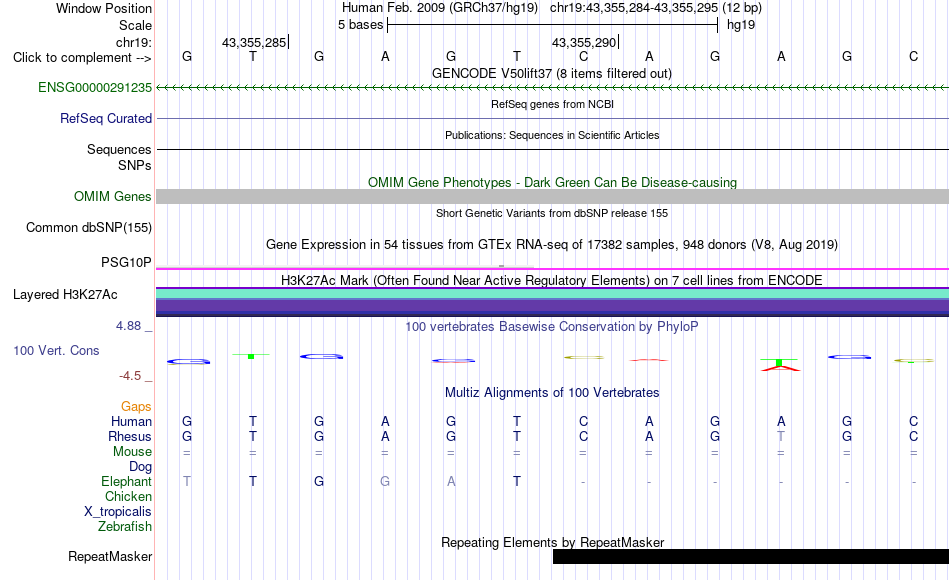Click 'RefSeq genes from NCBI' title
Image resolution: width=950 pixels, height=580 pixels.
552,104
